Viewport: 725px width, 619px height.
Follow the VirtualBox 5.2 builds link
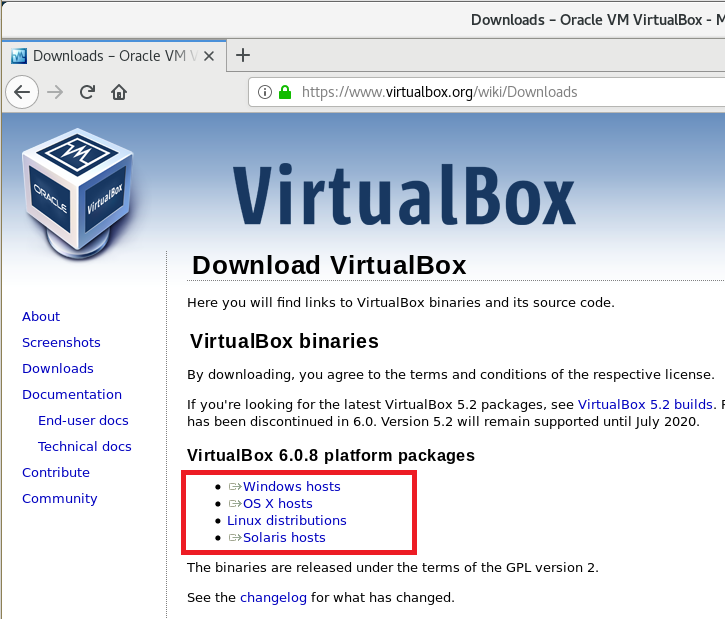pyautogui.click(x=645, y=404)
